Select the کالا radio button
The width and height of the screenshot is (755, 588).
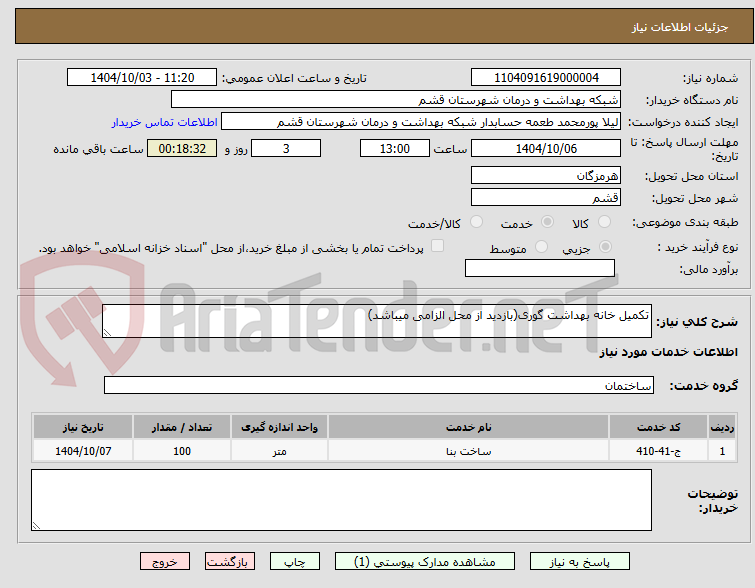tap(604, 222)
